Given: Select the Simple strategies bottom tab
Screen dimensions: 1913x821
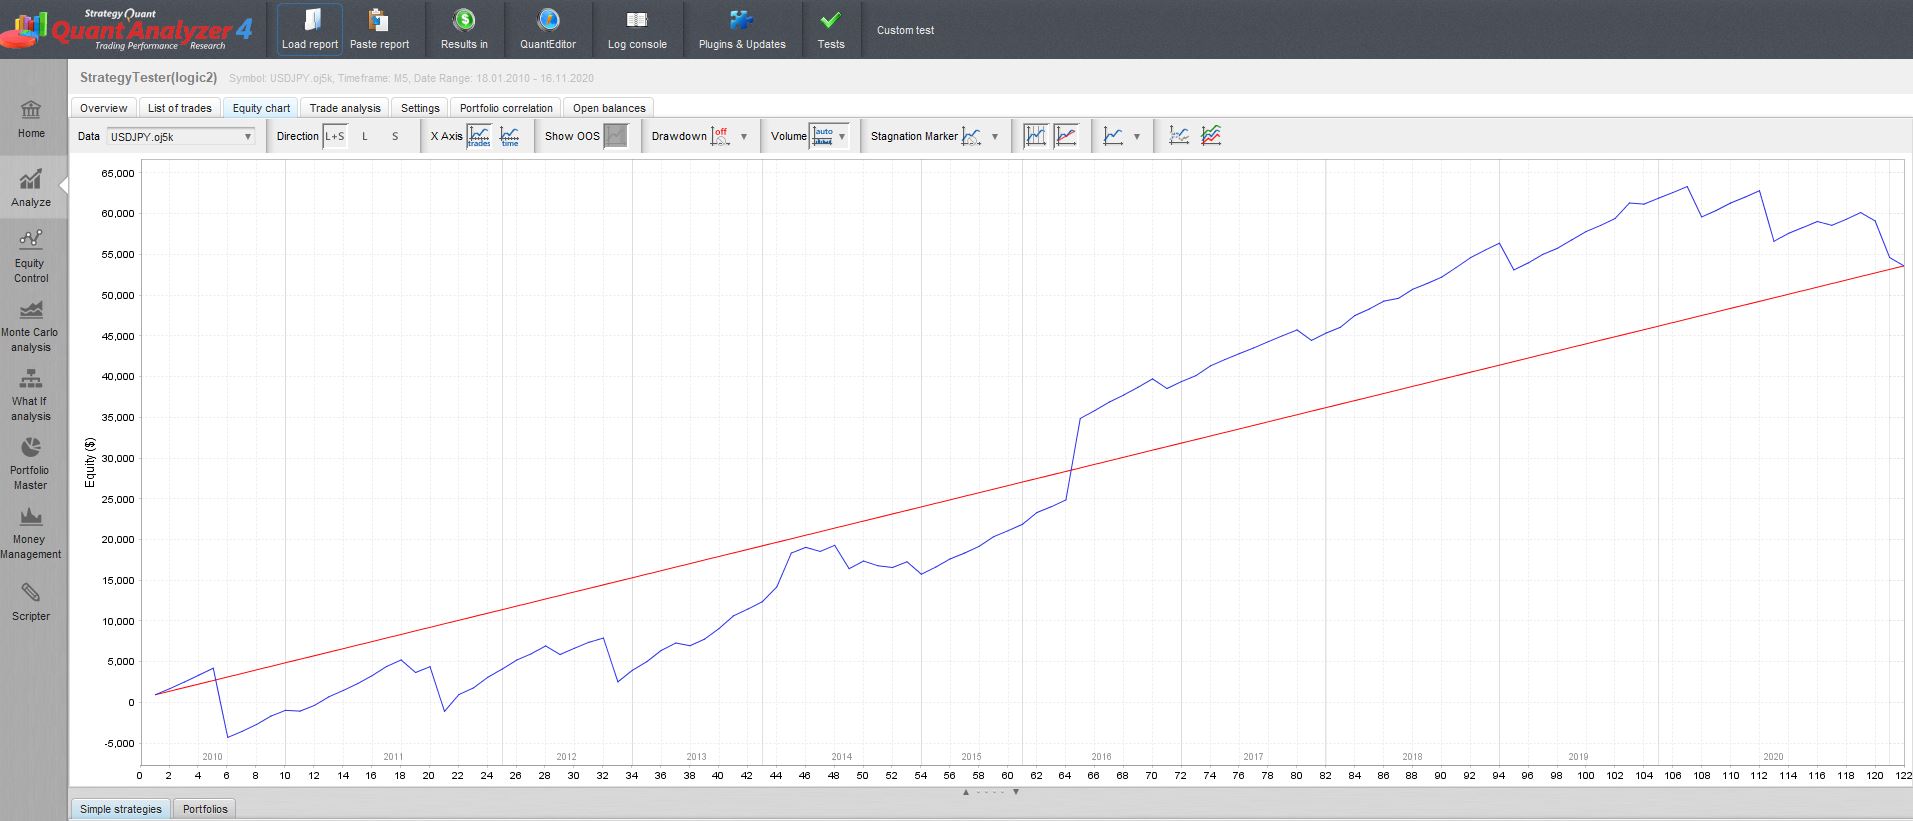Looking at the screenshot, I should [120, 809].
